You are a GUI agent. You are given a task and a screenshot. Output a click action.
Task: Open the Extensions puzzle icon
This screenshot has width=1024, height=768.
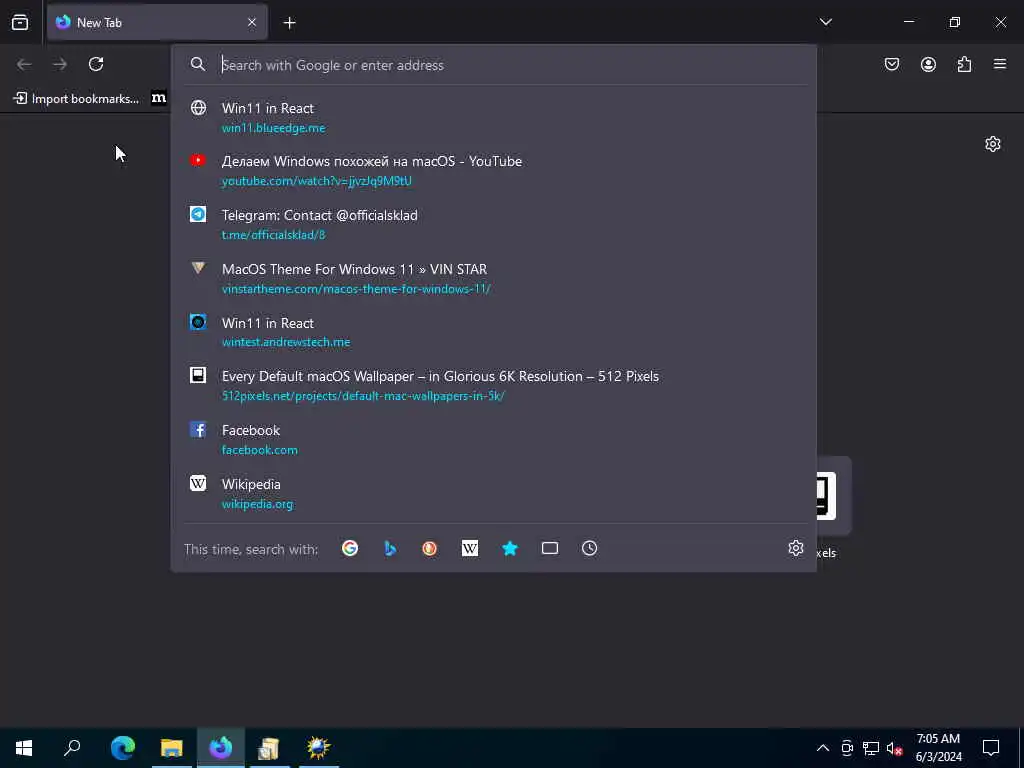964,64
